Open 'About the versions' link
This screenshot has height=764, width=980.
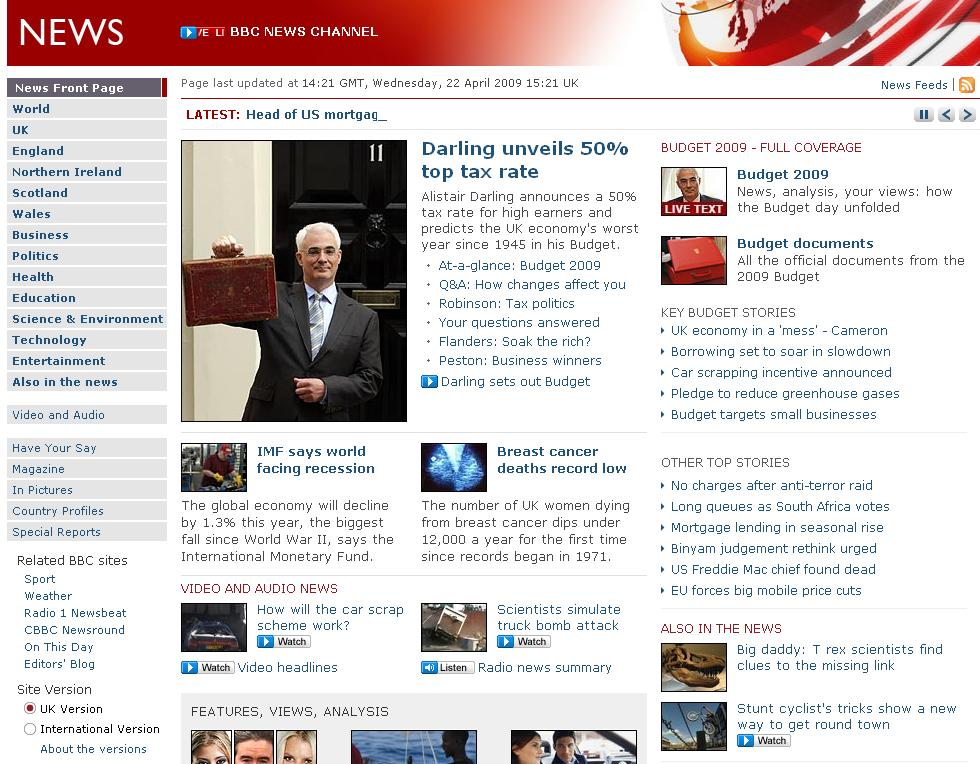click(93, 749)
